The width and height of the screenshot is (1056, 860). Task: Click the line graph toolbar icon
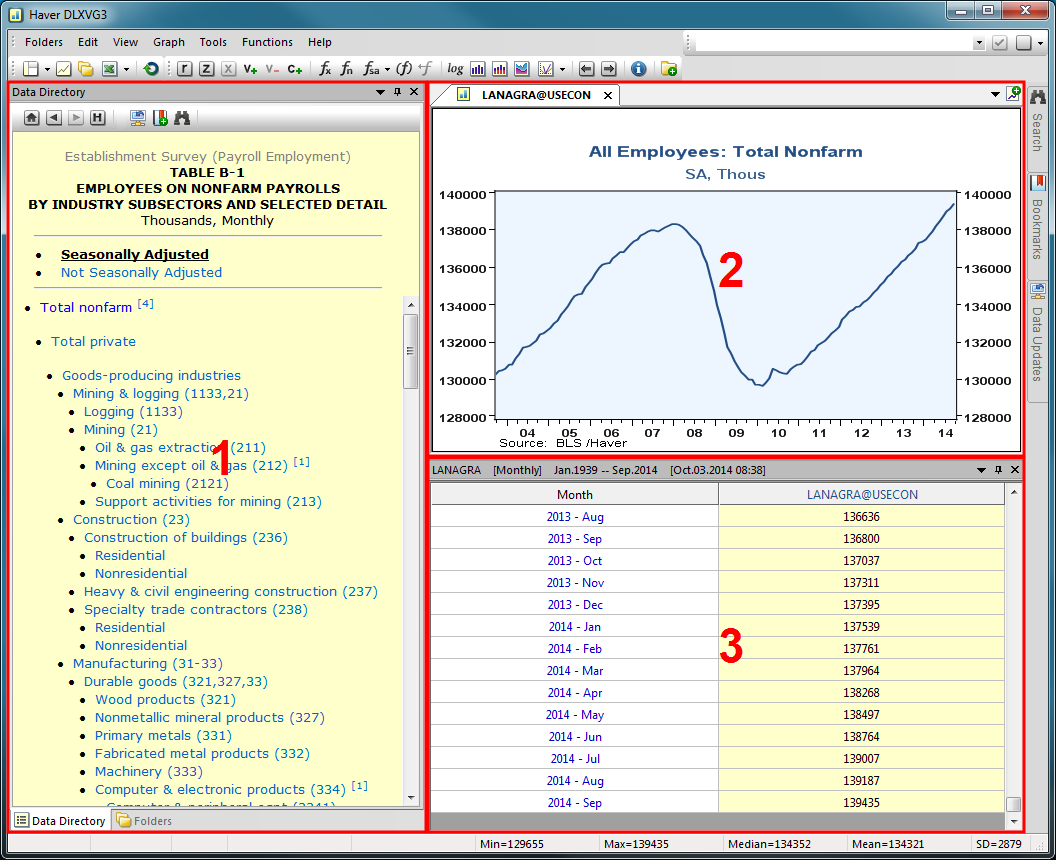tap(64, 69)
